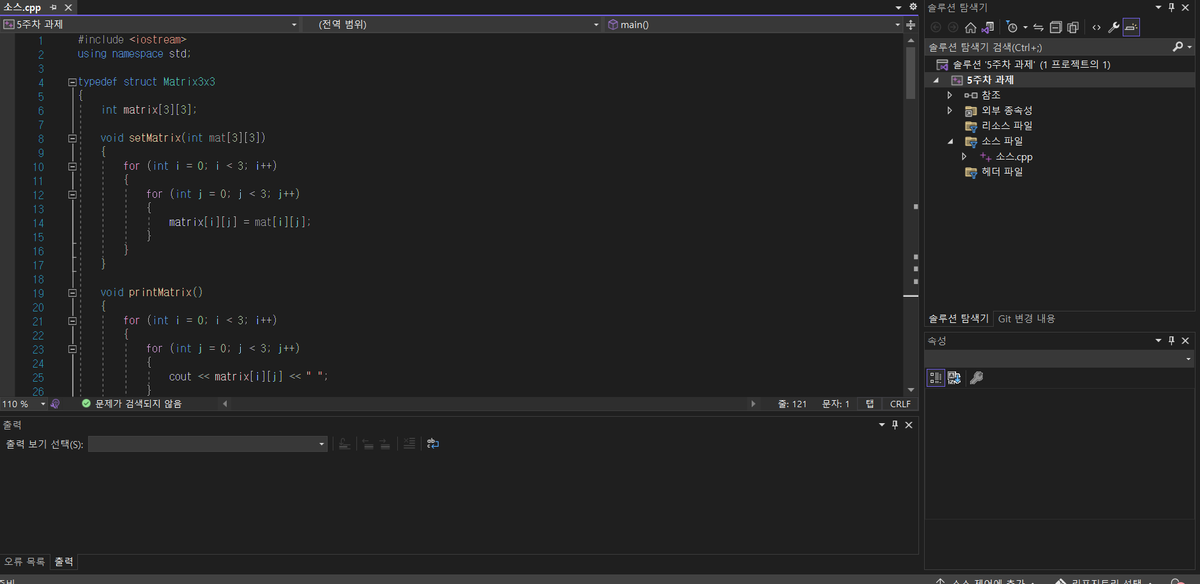Screen dimensions: 1200x584
Task: Click Property Pages wrench icon in Properties panel
Action: [x=977, y=377]
